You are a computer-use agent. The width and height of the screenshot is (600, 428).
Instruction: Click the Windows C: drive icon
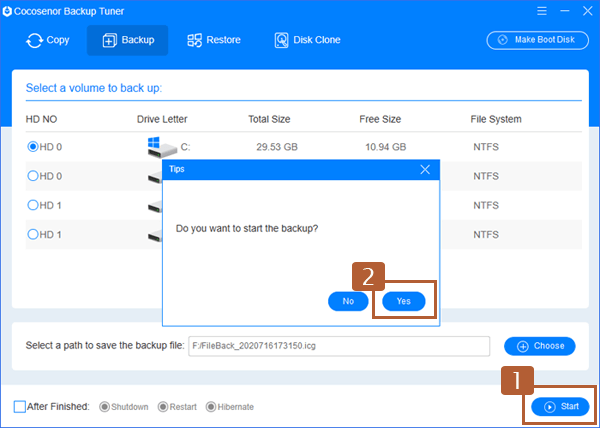pyautogui.click(x=161, y=147)
